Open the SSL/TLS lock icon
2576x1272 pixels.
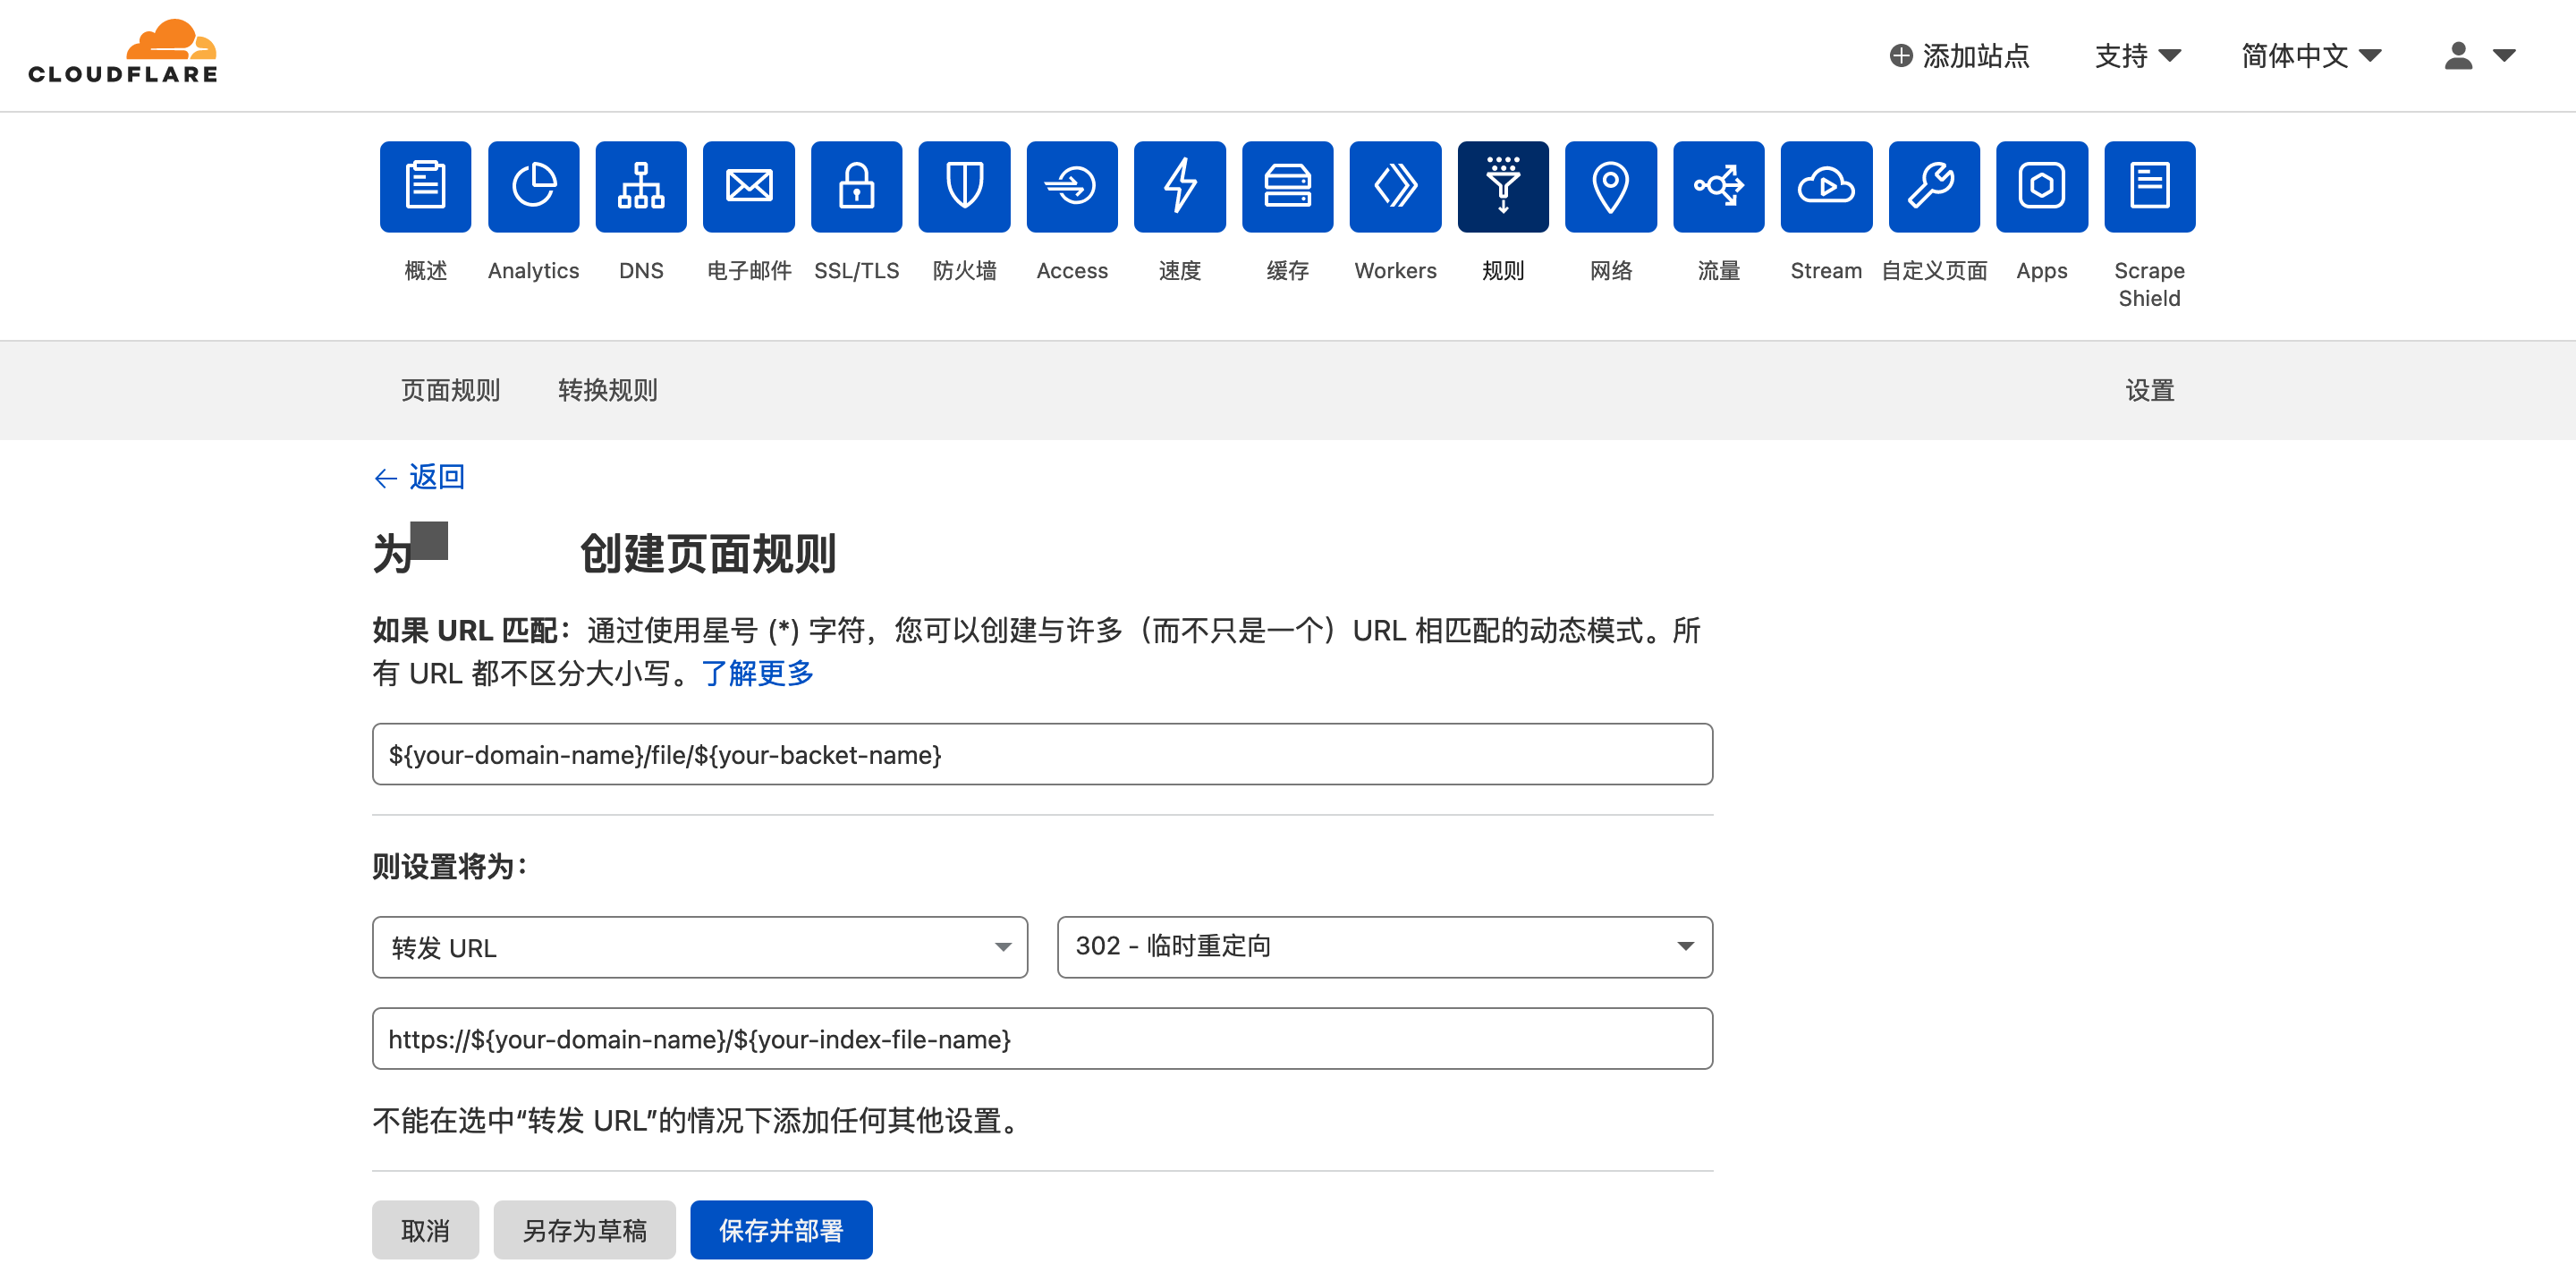(856, 187)
